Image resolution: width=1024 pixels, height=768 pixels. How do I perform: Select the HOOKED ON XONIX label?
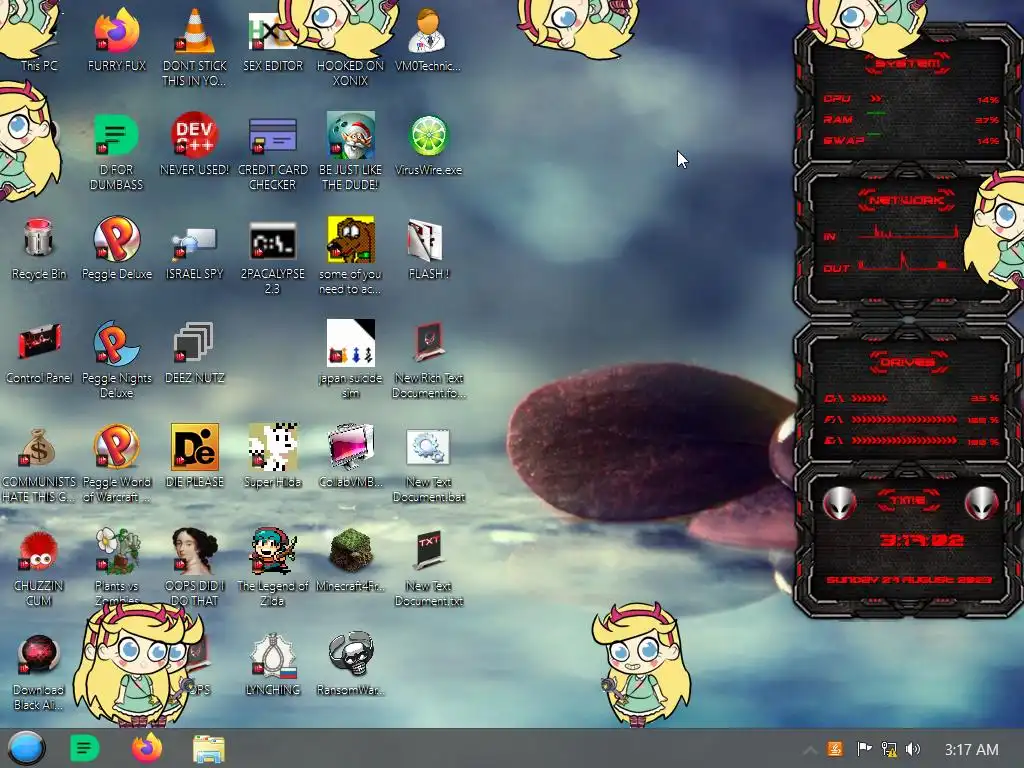[x=351, y=73]
